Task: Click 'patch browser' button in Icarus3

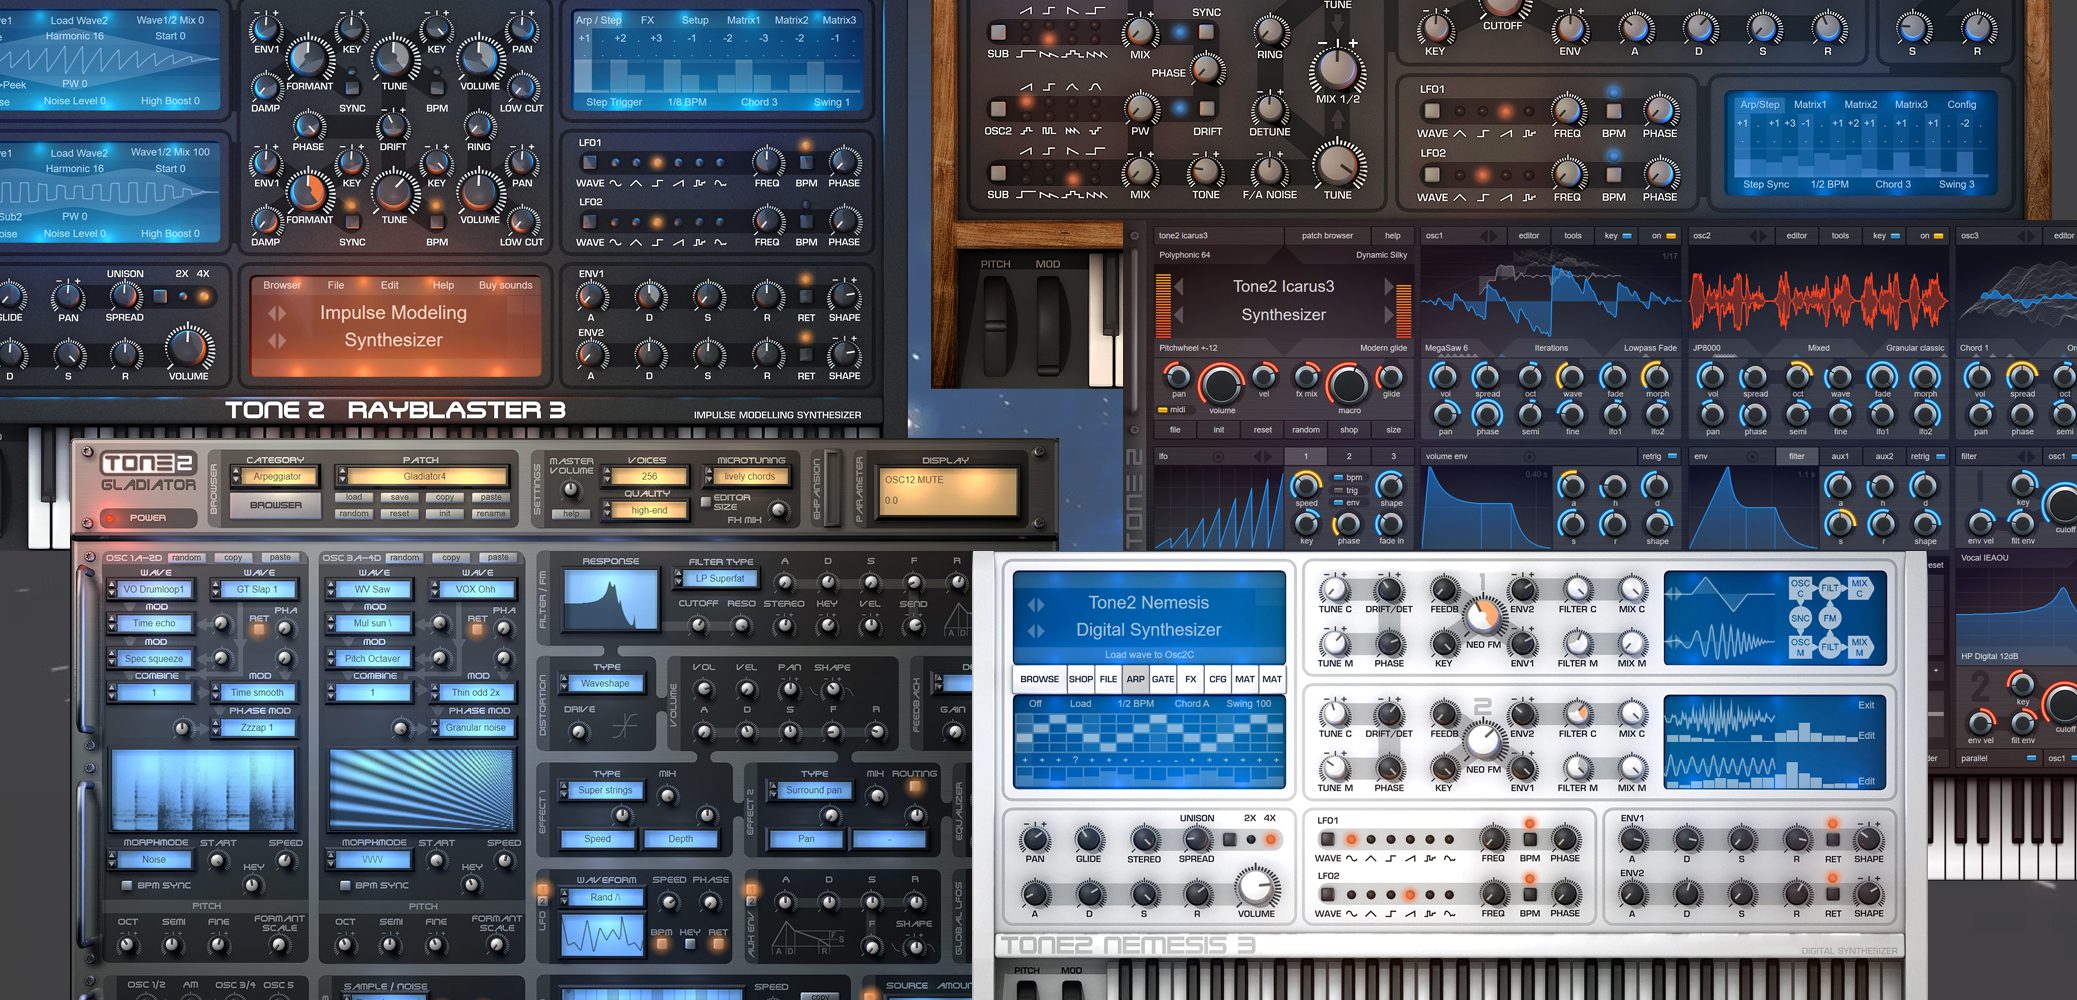Action: (x=1327, y=236)
